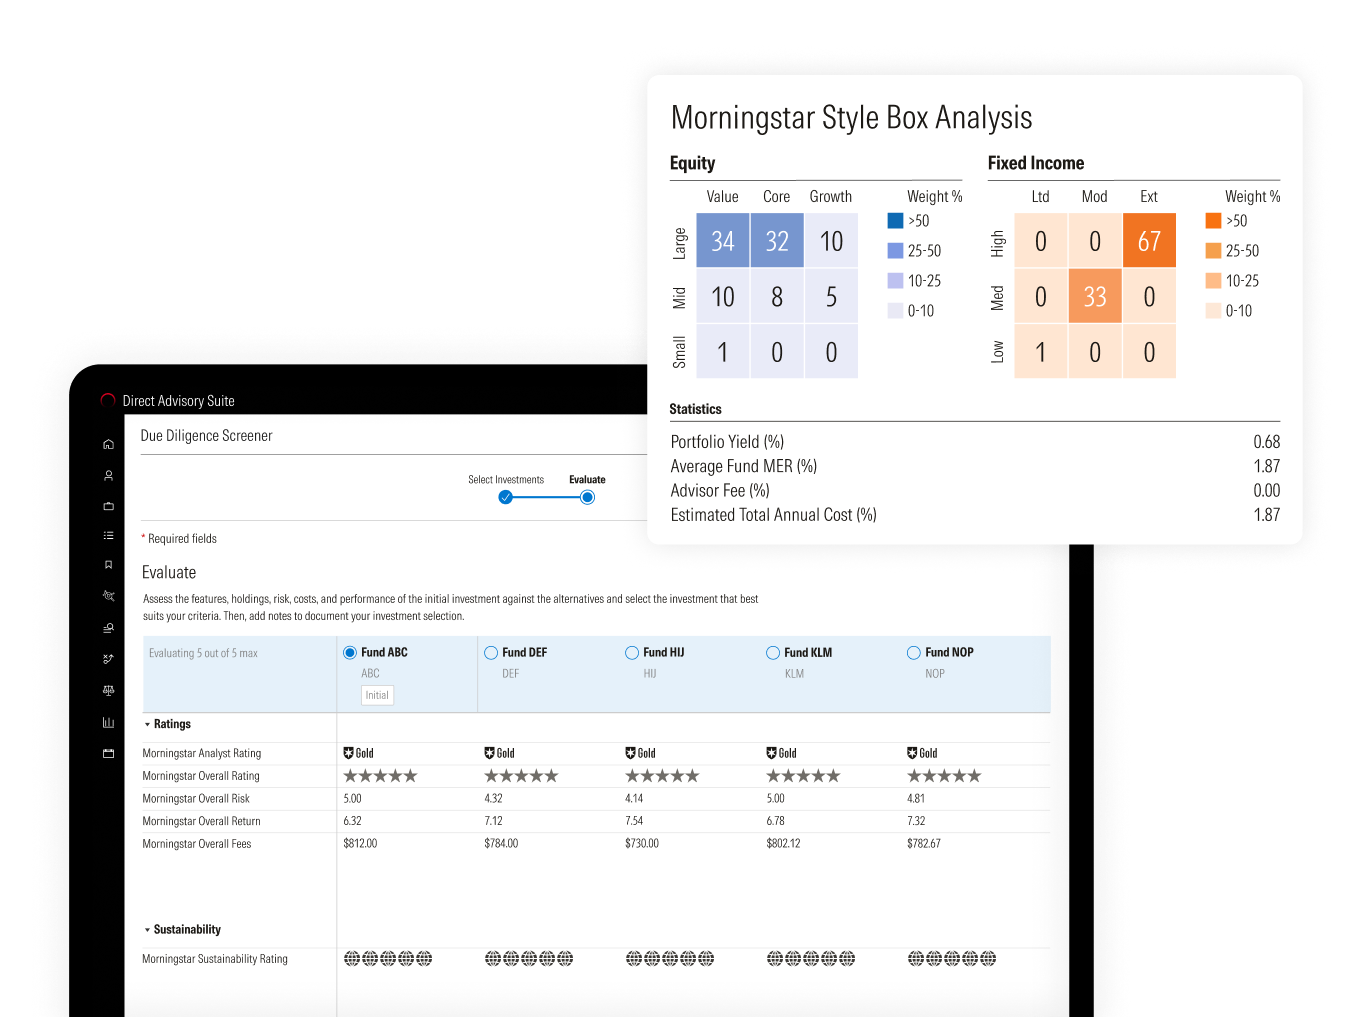1364x1017 pixels.
Task: Click the red Morningstar logo beside Direct Advisory Suite
Action: [x=108, y=400]
